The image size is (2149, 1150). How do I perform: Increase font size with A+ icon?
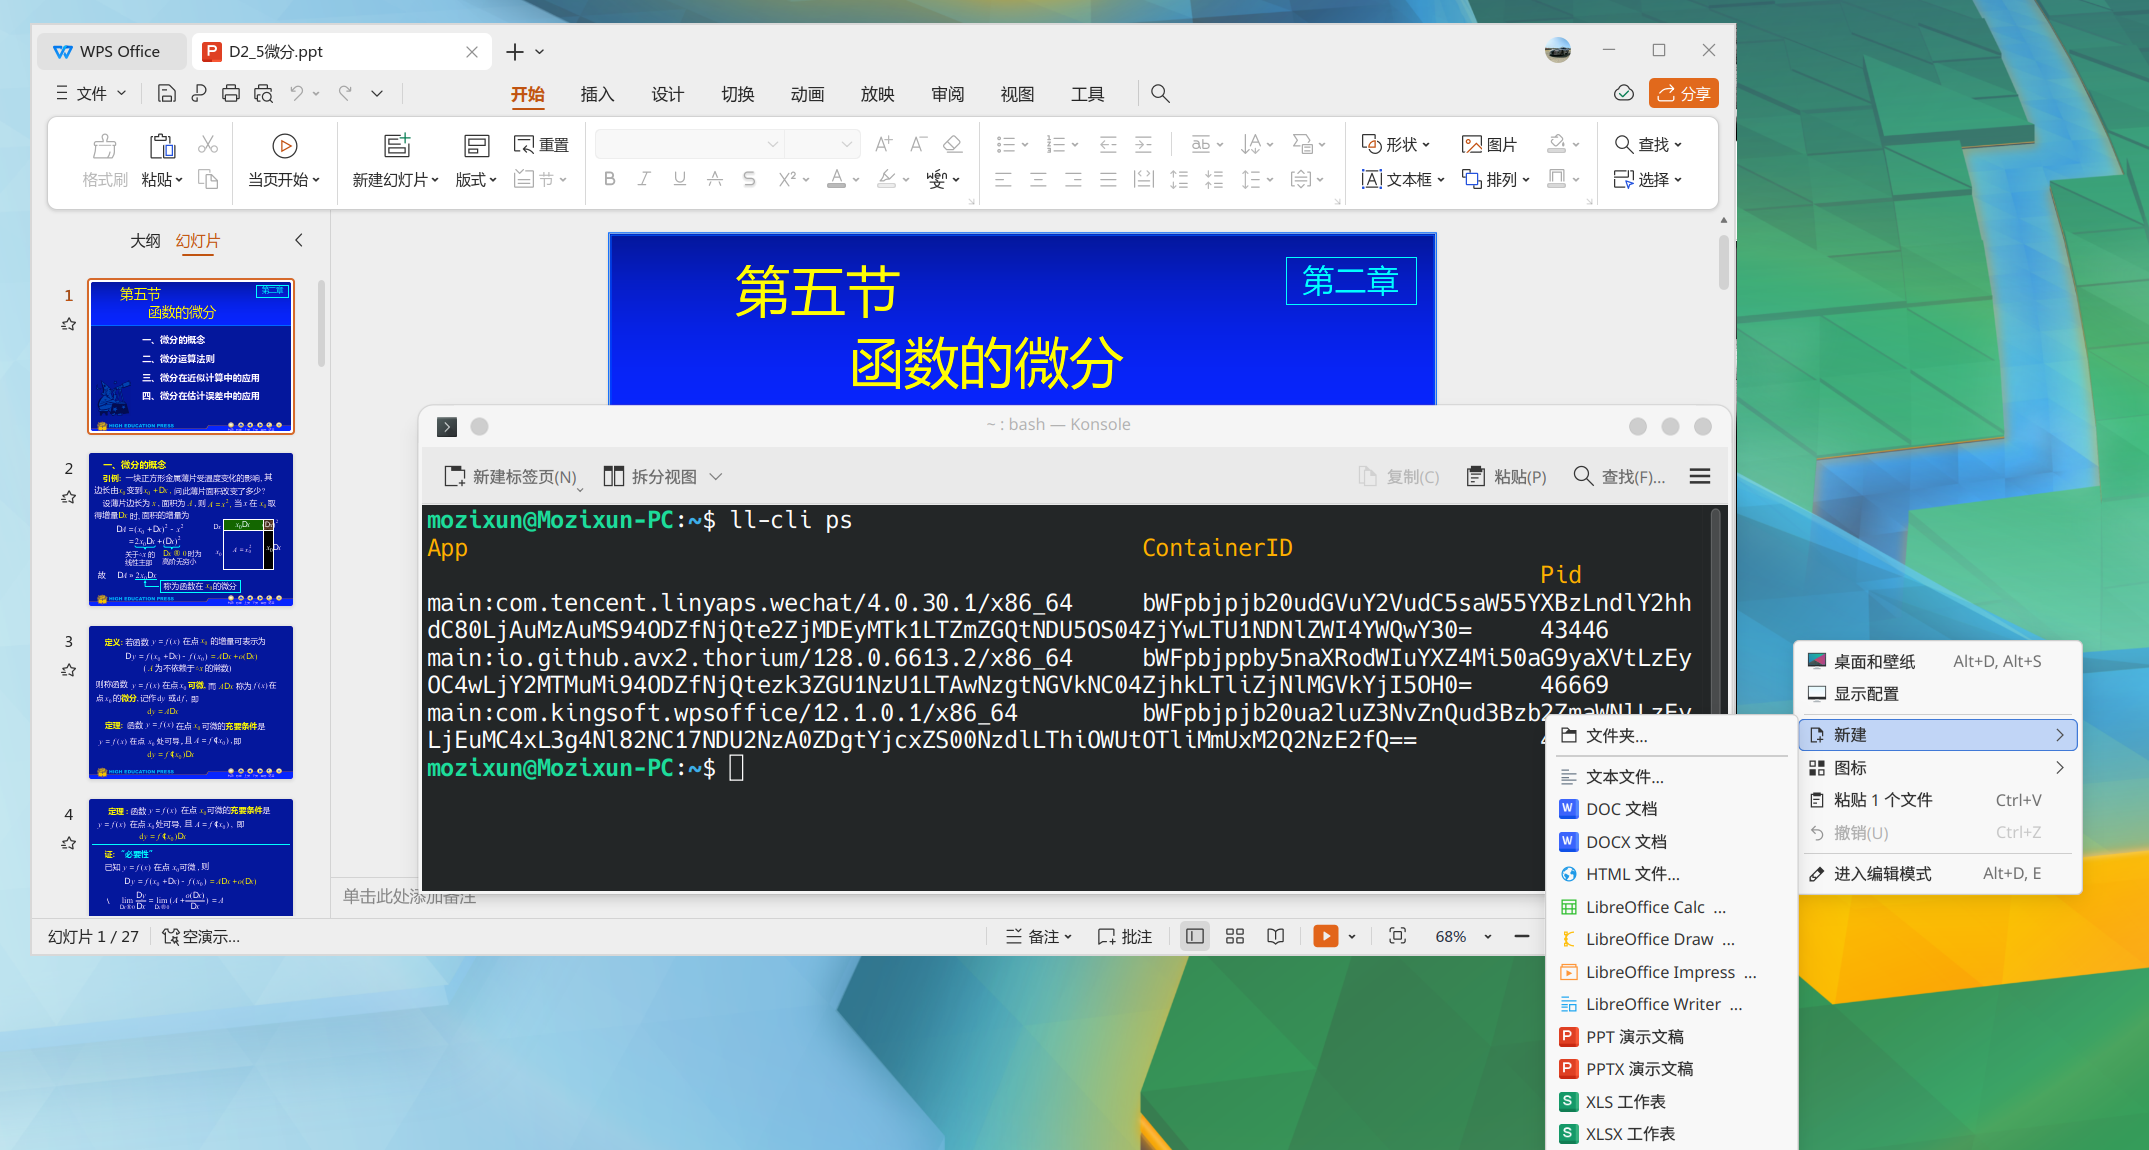click(x=884, y=144)
